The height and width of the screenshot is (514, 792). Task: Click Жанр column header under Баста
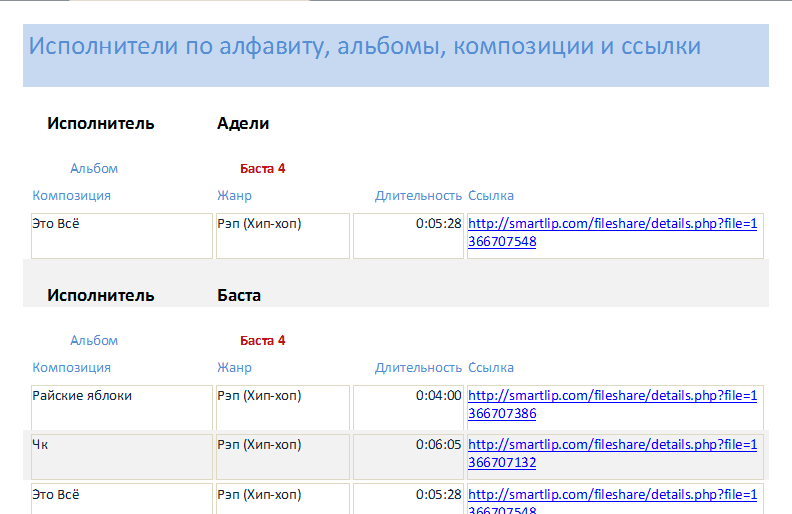(234, 368)
